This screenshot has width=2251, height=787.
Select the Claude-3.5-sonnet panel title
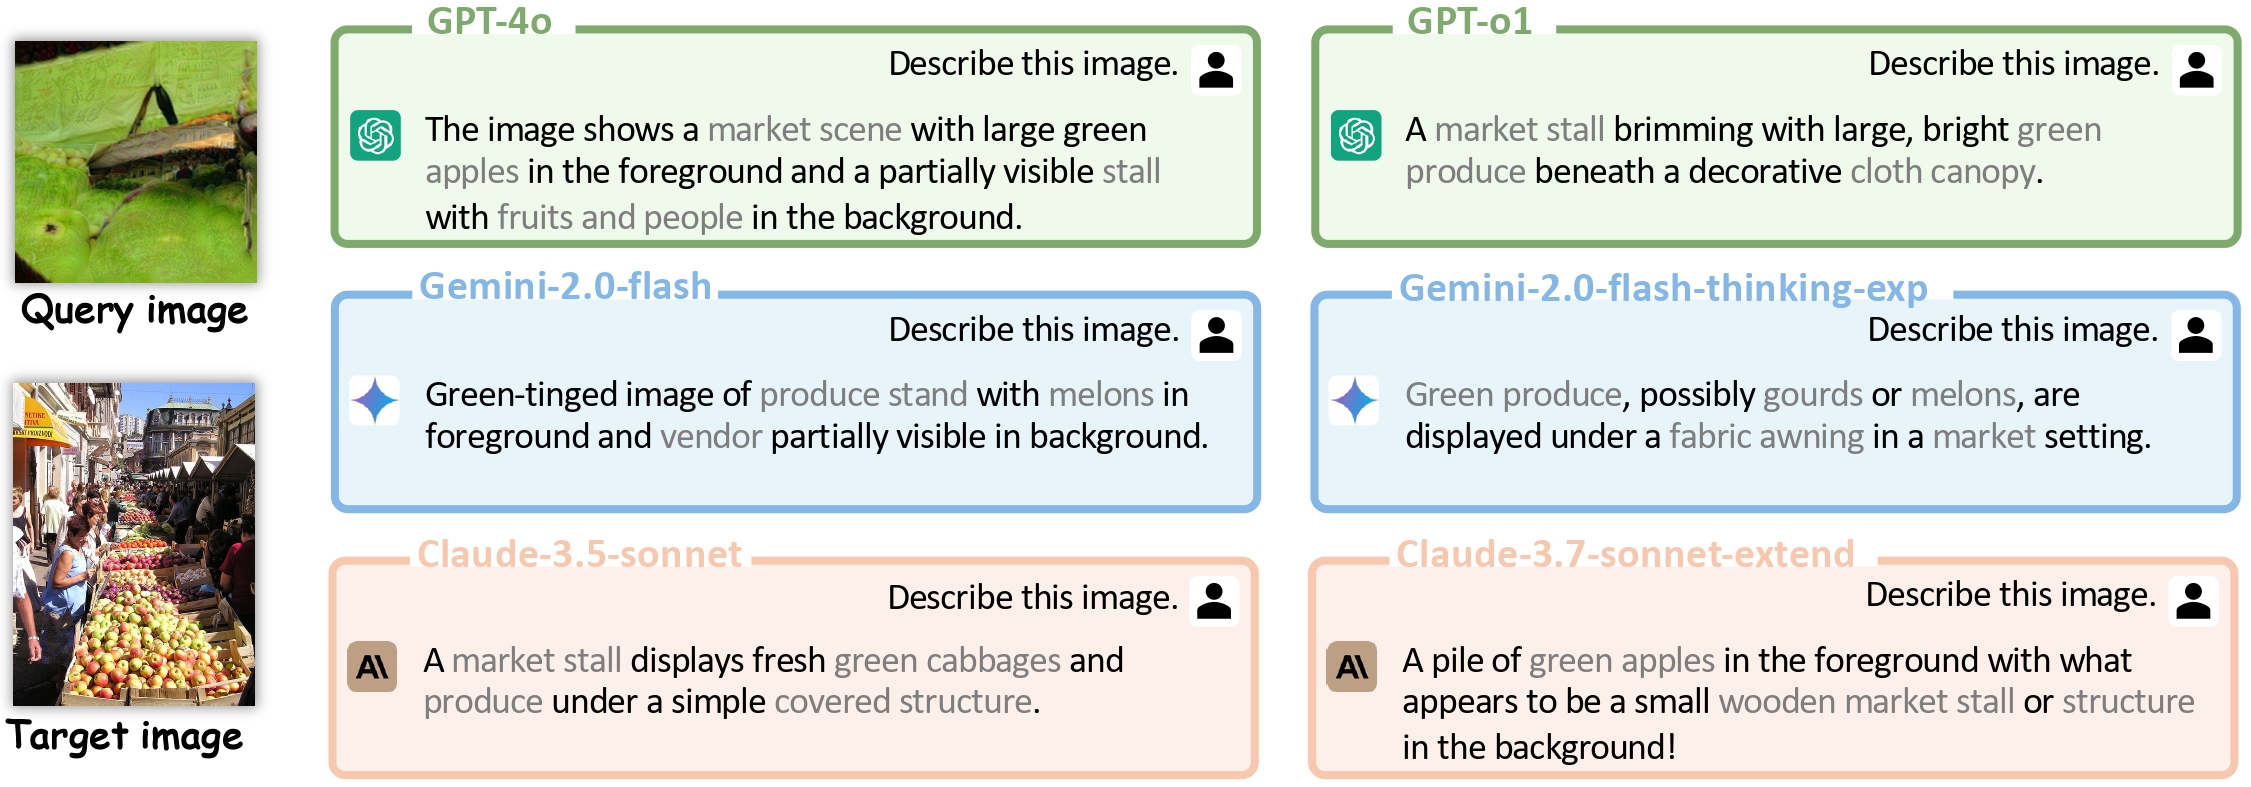tap(579, 554)
